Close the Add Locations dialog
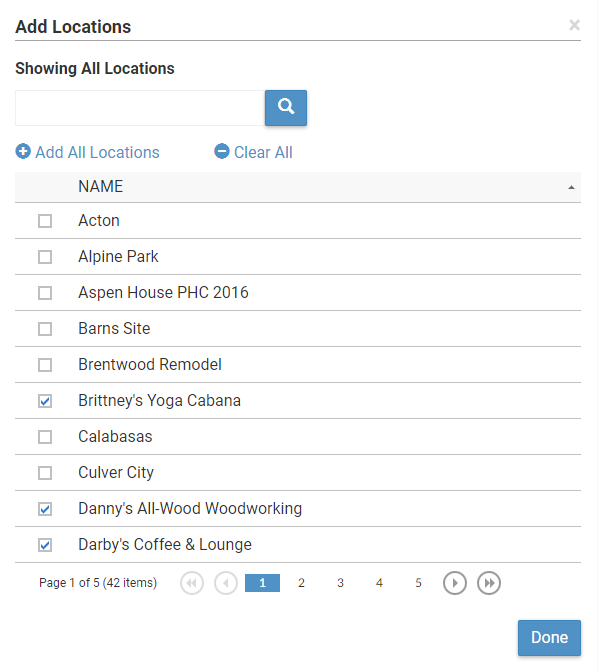Viewport: 598px width, 671px height. click(574, 25)
